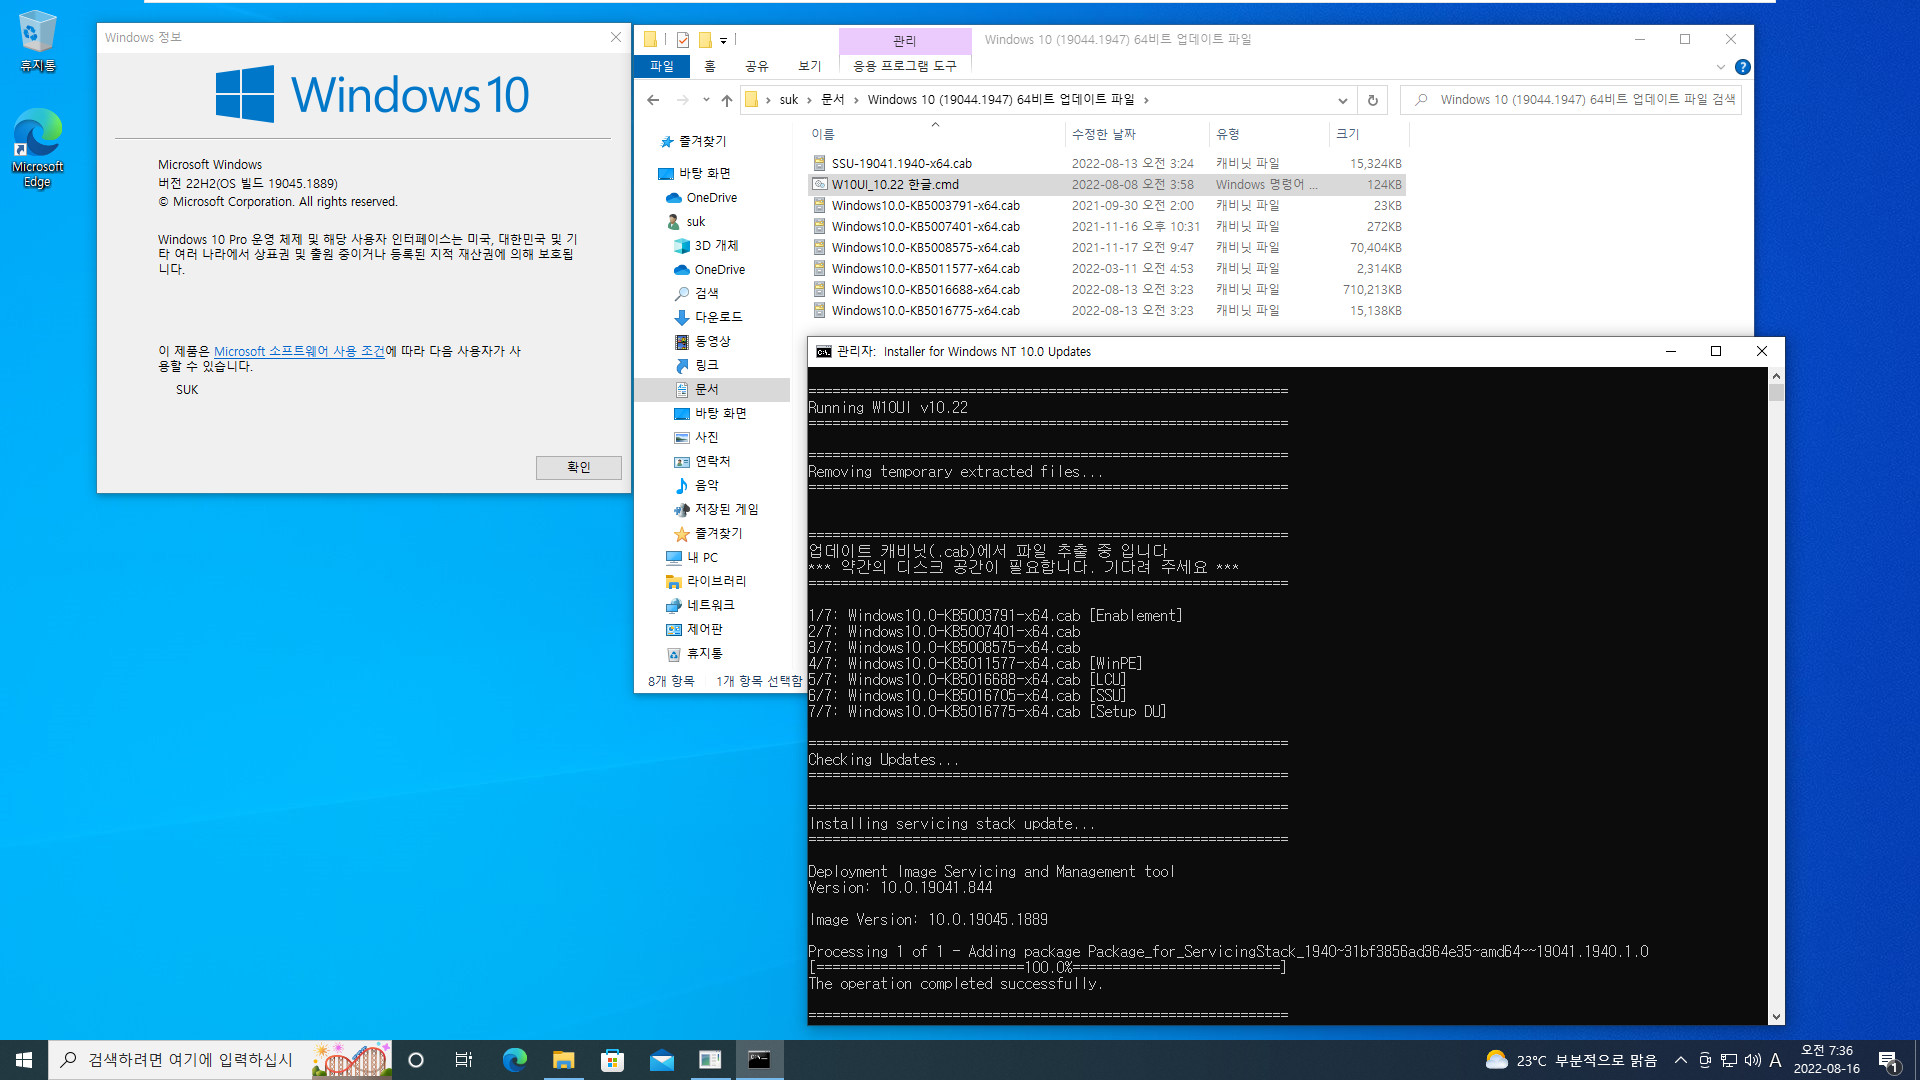The height and width of the screenshot is (1080, 1920).
Task: Click the Explorer search box
Action: pyautogui.click(x=1572, y=100)
